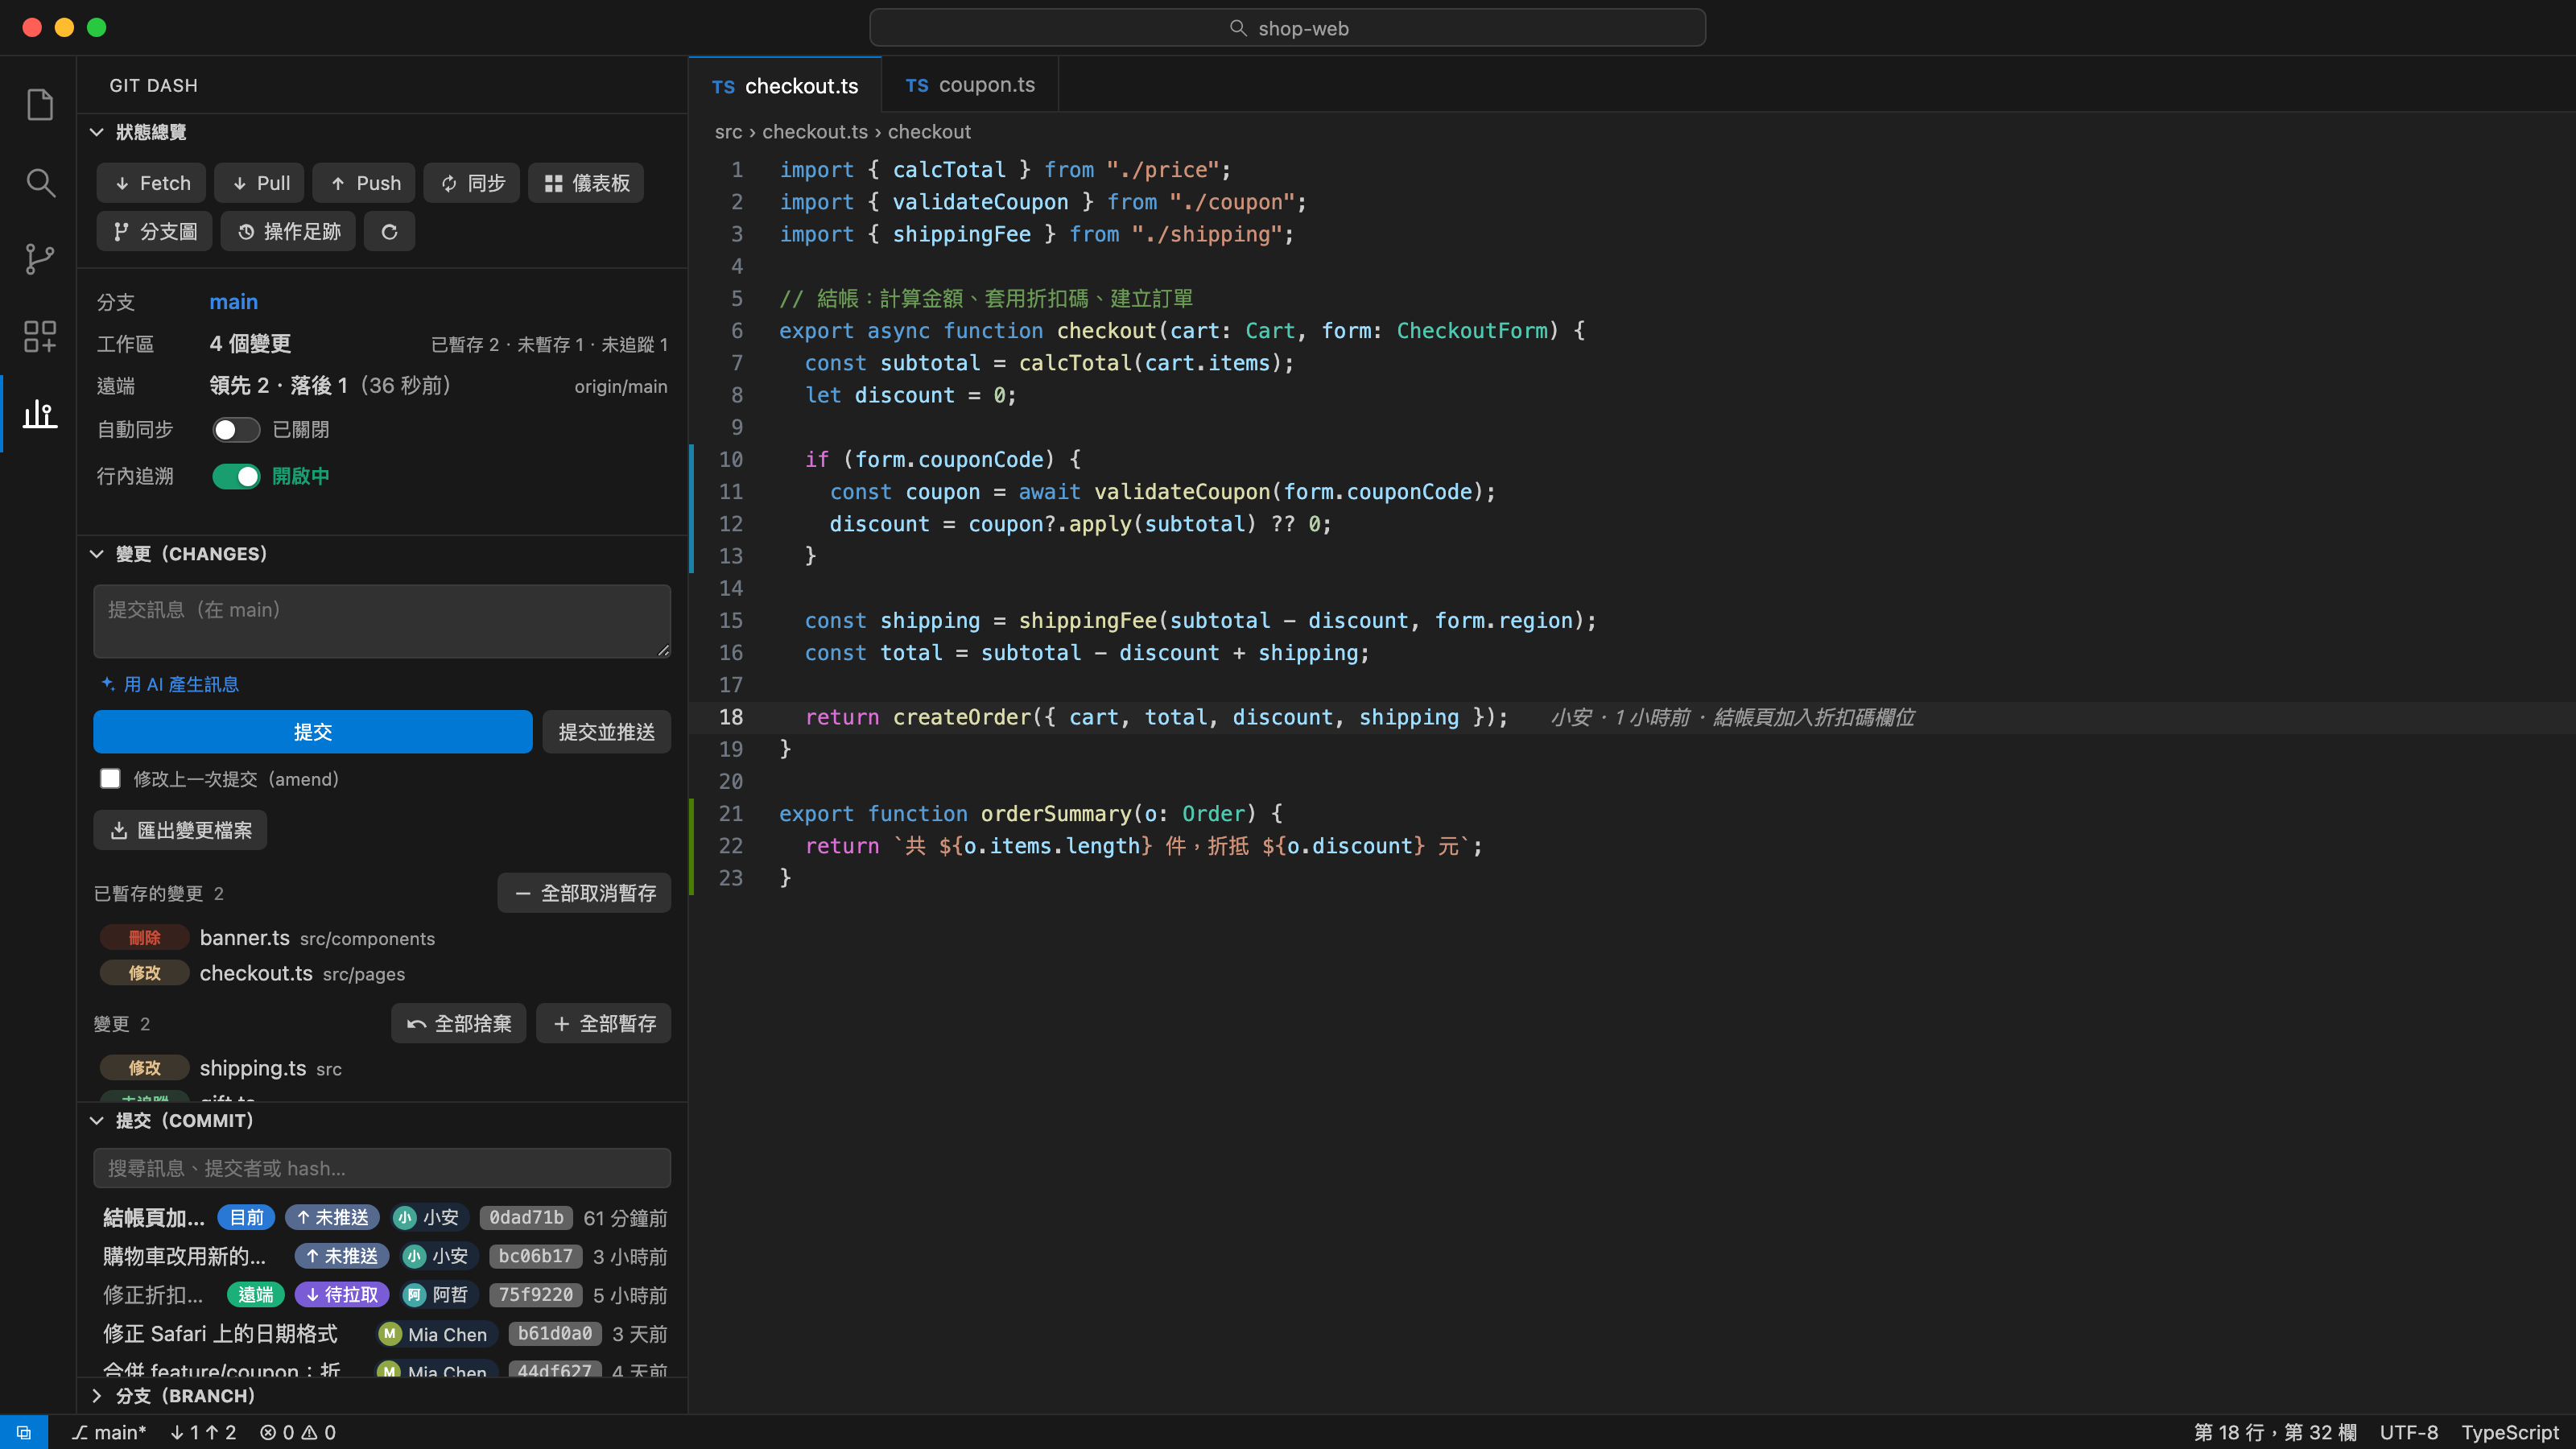Click the refresh icon button
The height and width of the screenshot is (1449, 2576).
[389, 232]
